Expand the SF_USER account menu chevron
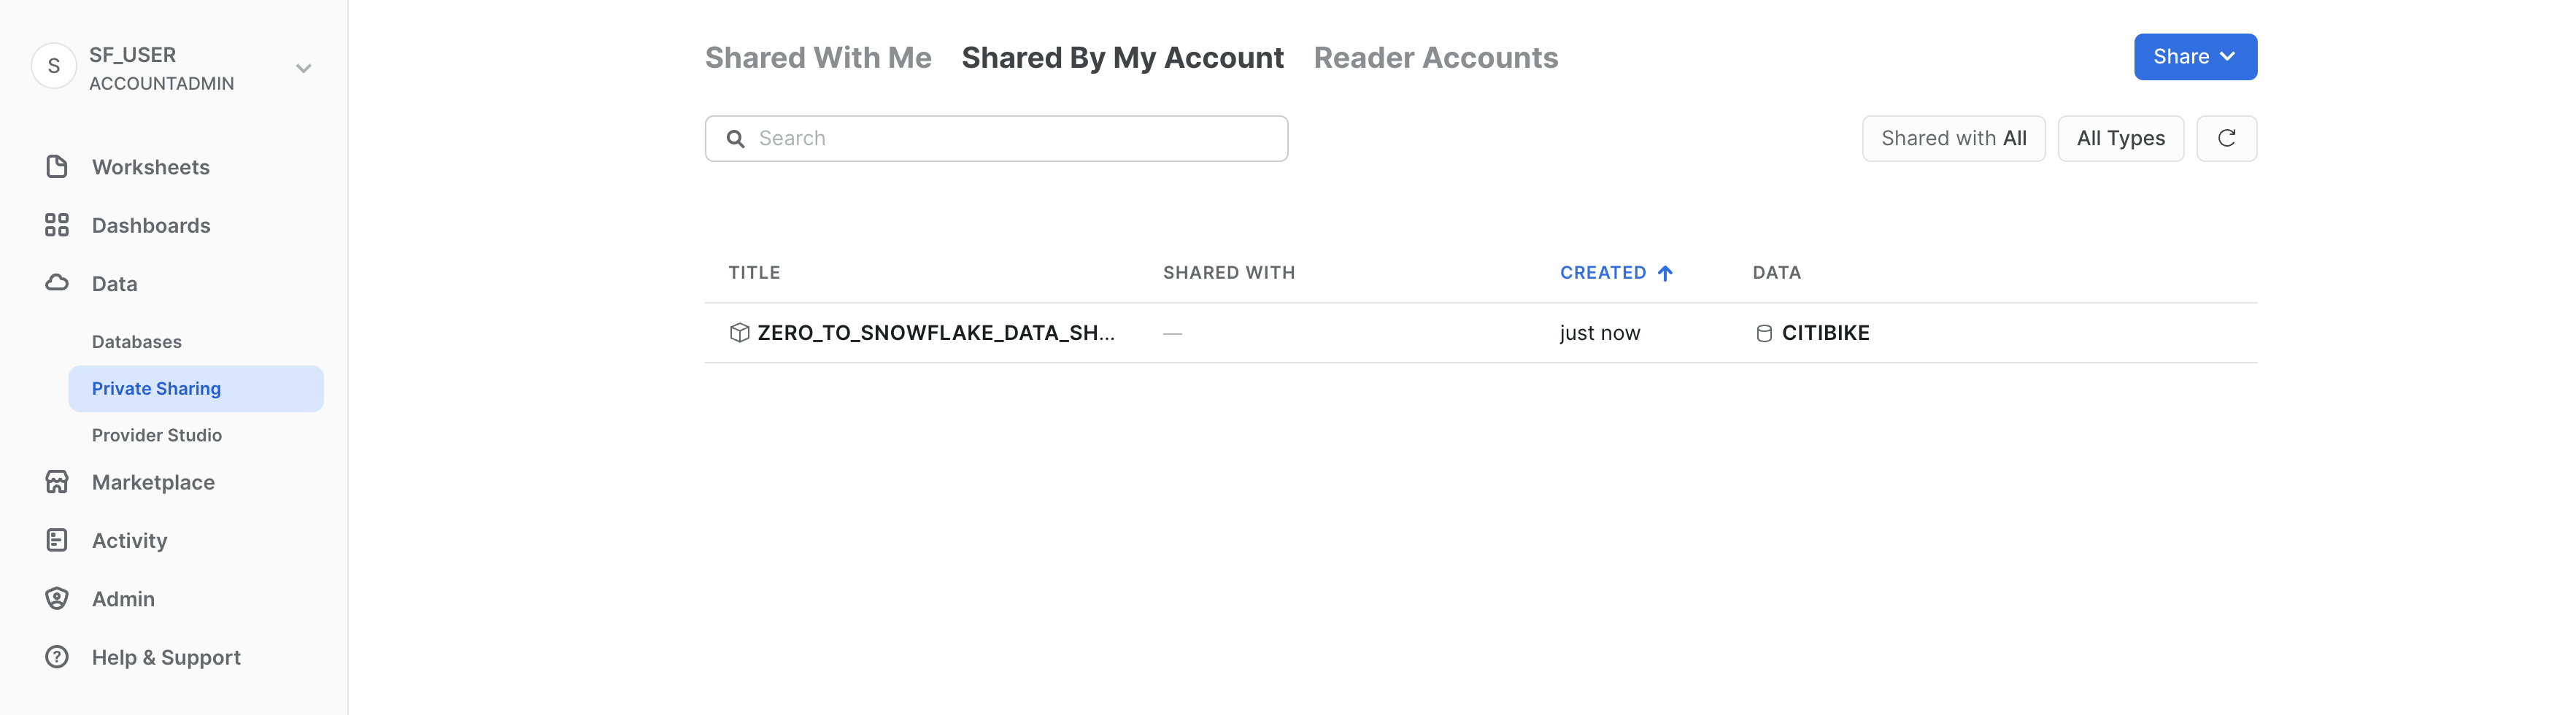Image resolution: width=2576 pixels, height=715 pixels. [304, 68]
